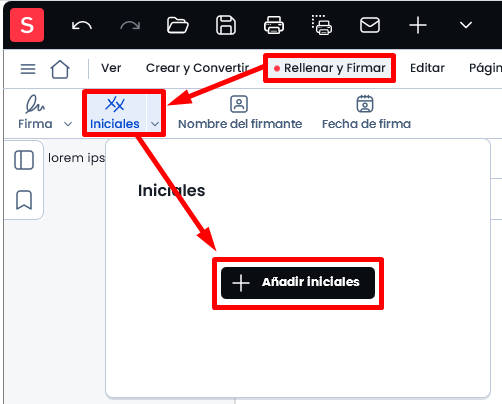Expand the Iniciales dropdown arrow
Image resolution: width=502 pixels, height=404 pixels.
click(155, 124)
